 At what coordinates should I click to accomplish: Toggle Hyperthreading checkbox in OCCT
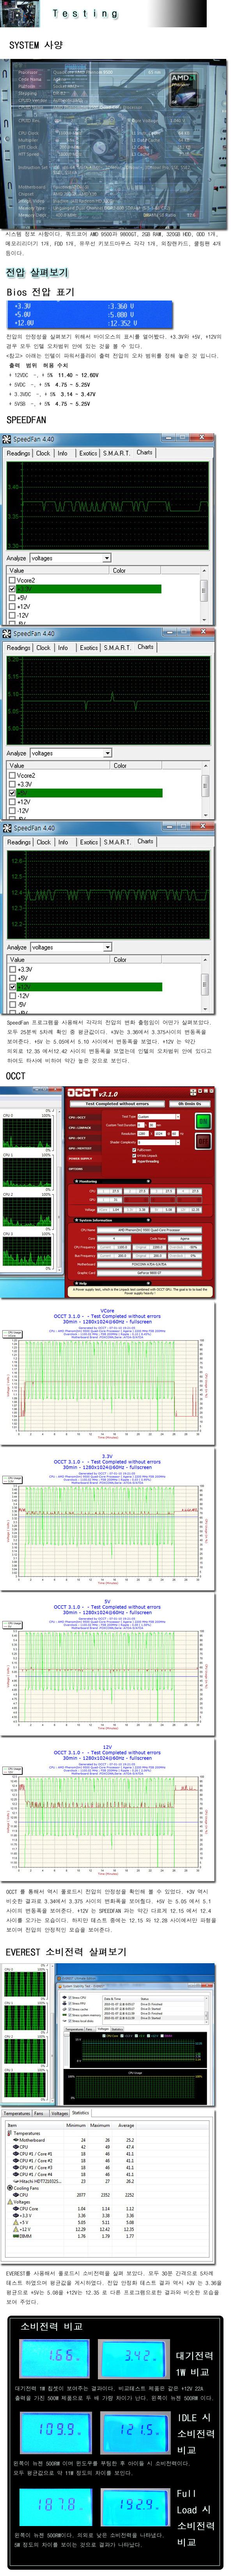(135, 1161)
